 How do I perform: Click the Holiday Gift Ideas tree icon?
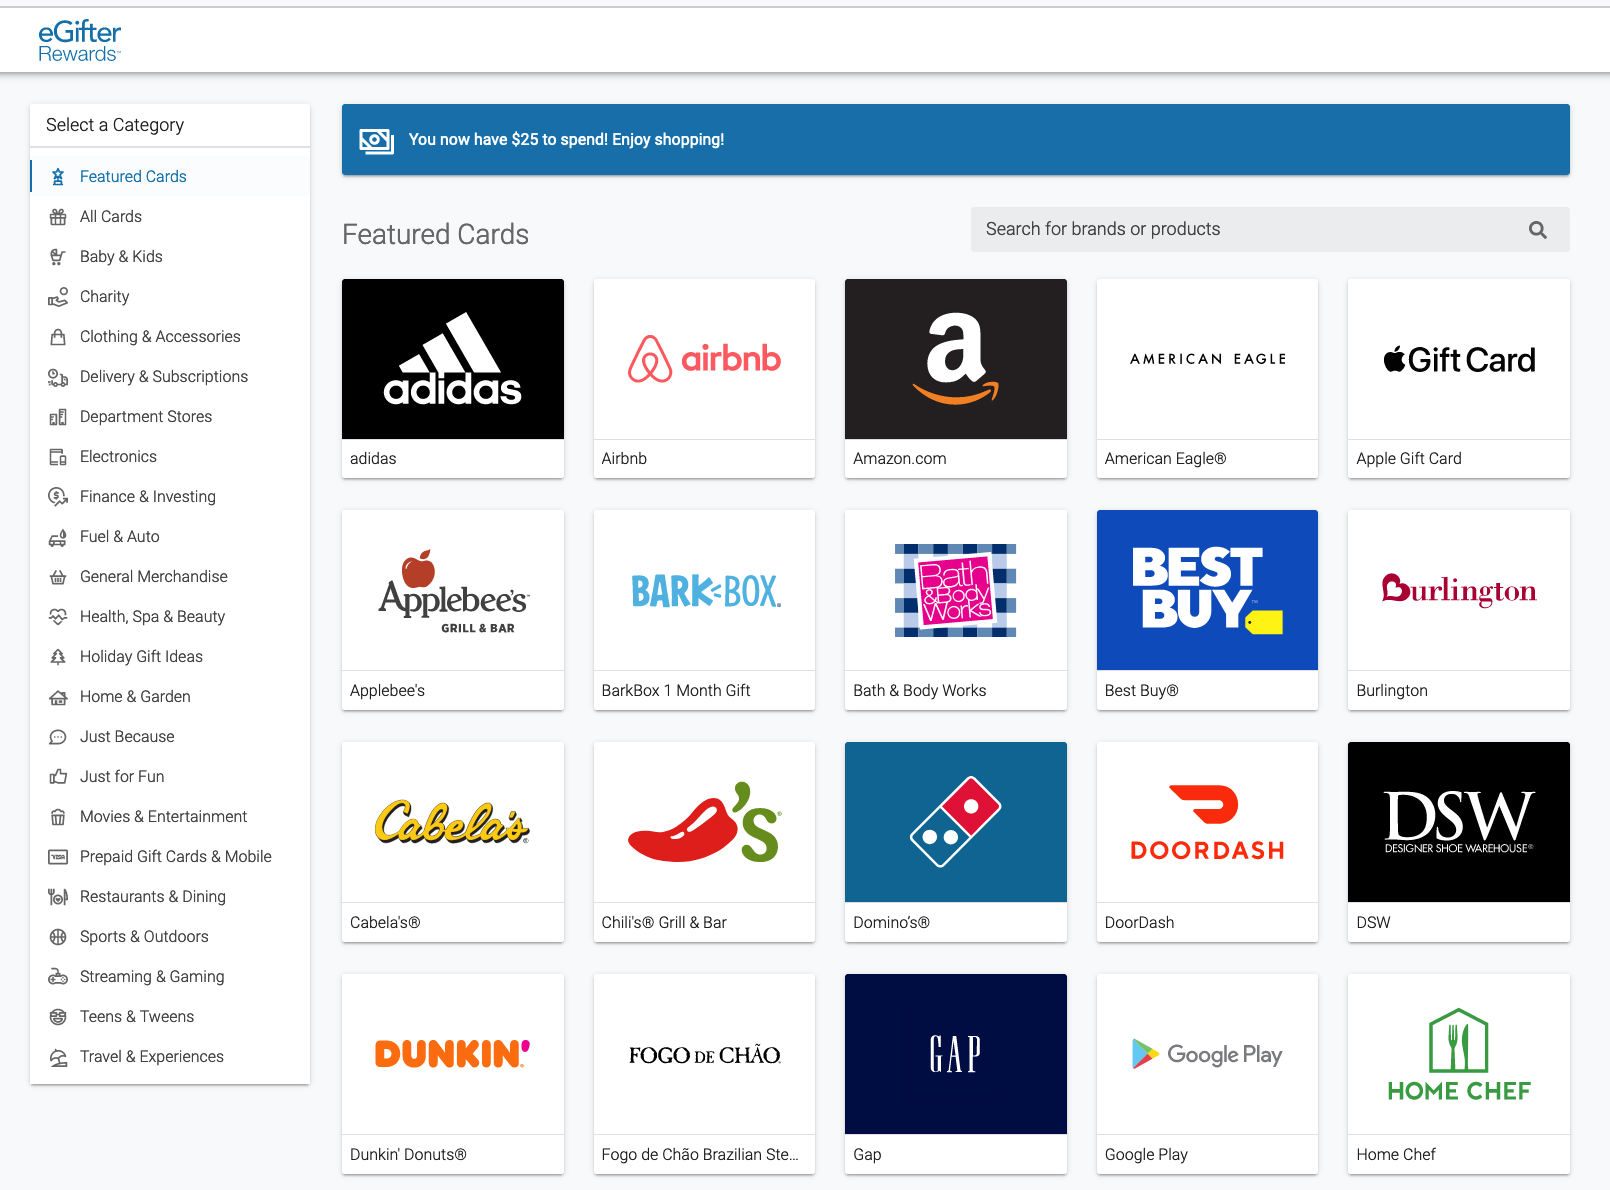coord(58,657)
